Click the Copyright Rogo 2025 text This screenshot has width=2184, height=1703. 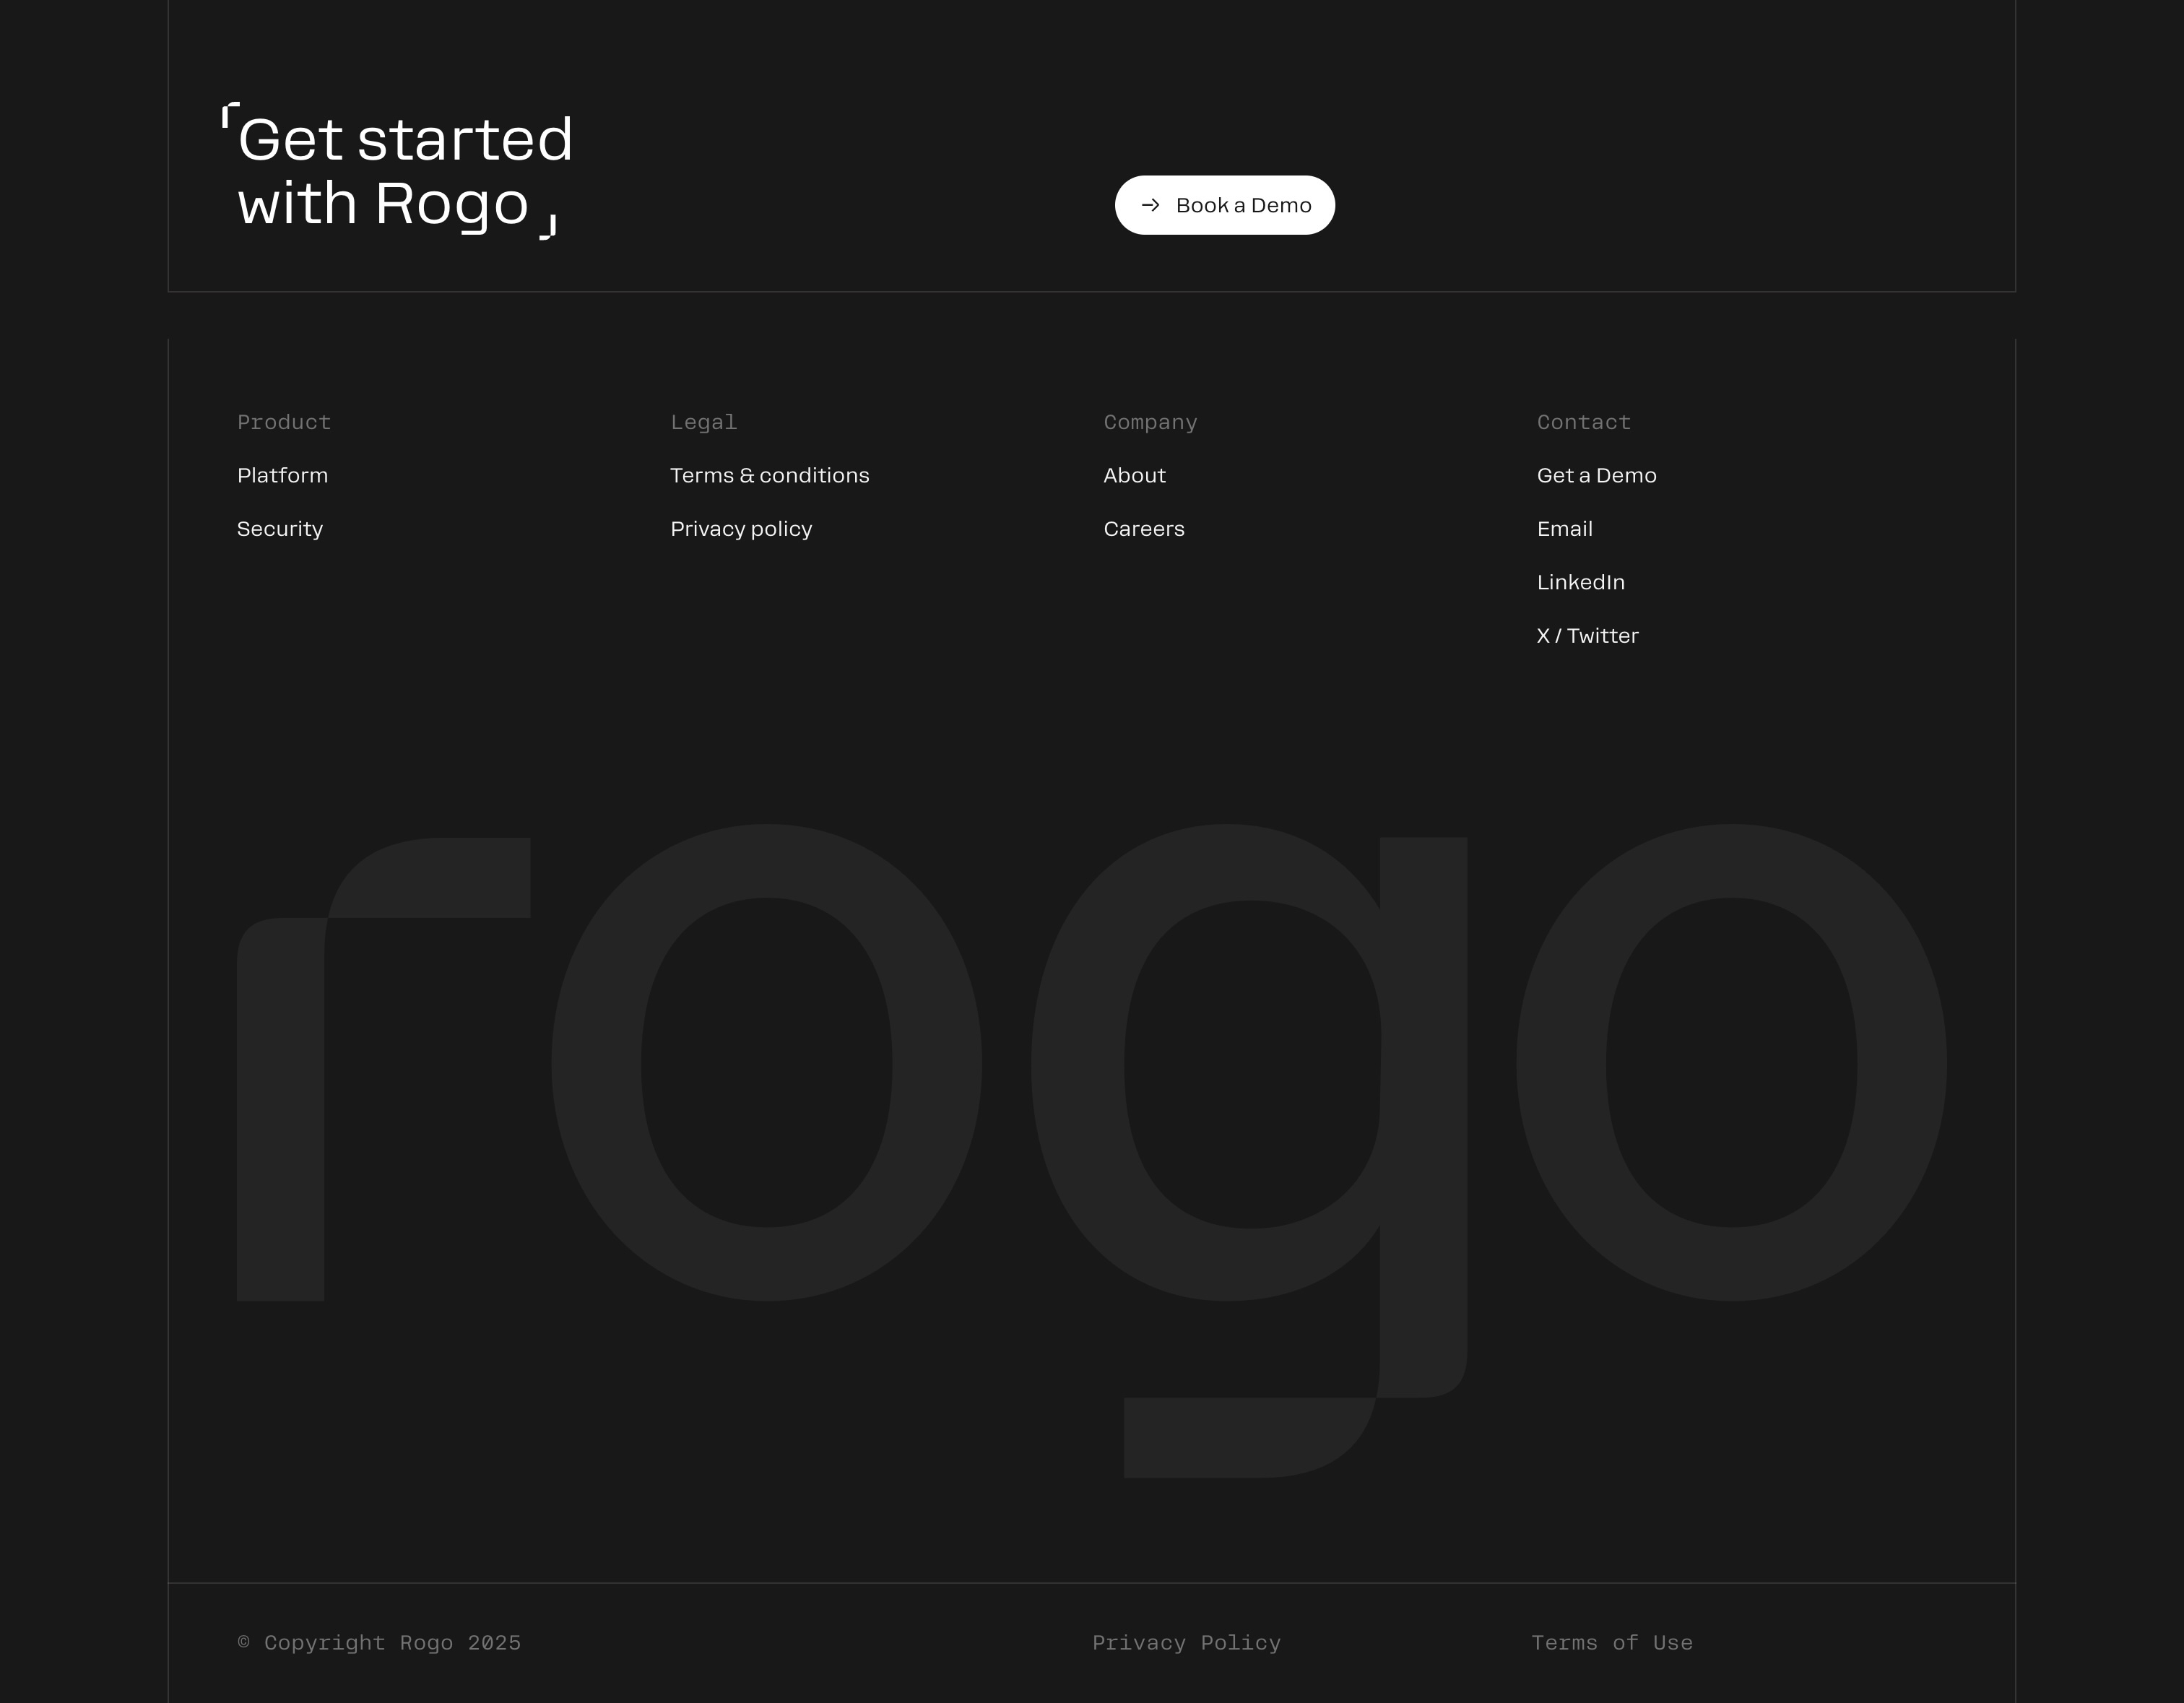tap(379, 1643)
